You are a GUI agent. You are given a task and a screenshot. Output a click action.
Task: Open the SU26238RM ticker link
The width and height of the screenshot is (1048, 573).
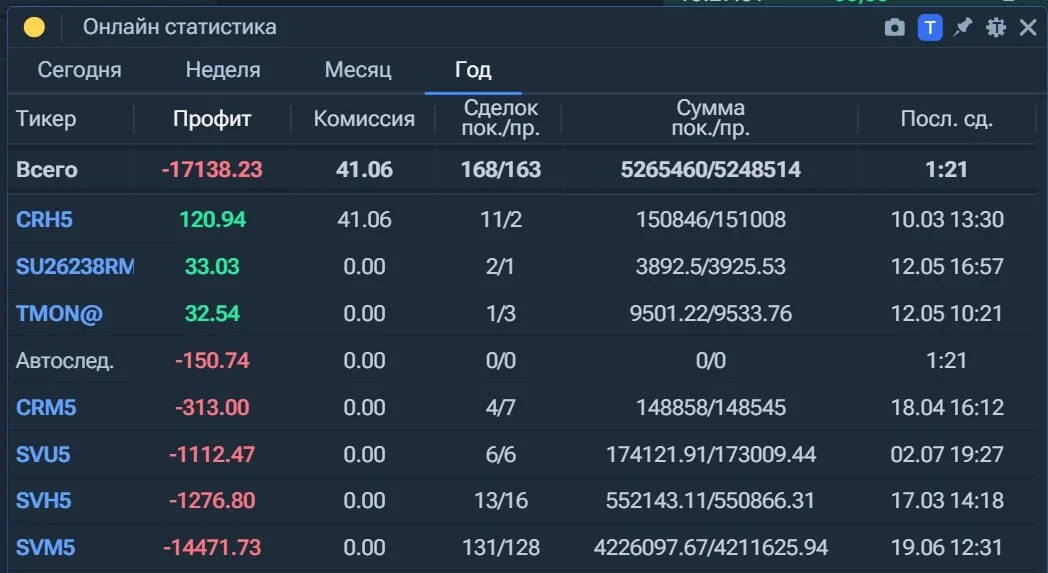(x=75, y=266)
